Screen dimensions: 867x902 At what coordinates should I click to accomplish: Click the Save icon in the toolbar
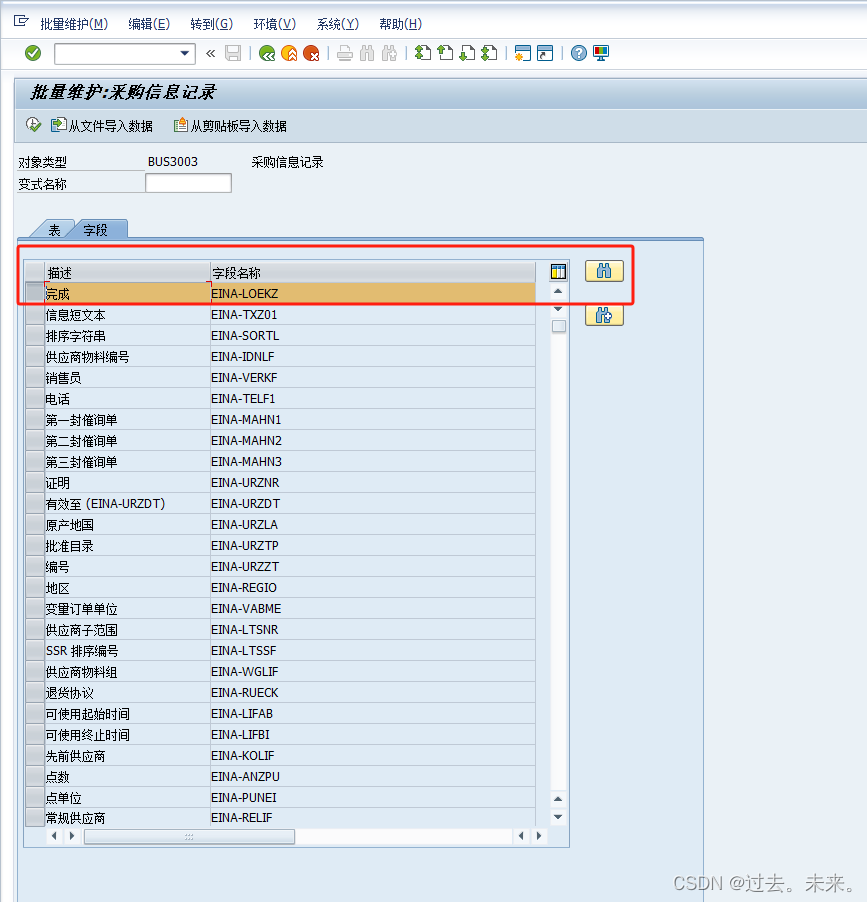tap(233, 53)
